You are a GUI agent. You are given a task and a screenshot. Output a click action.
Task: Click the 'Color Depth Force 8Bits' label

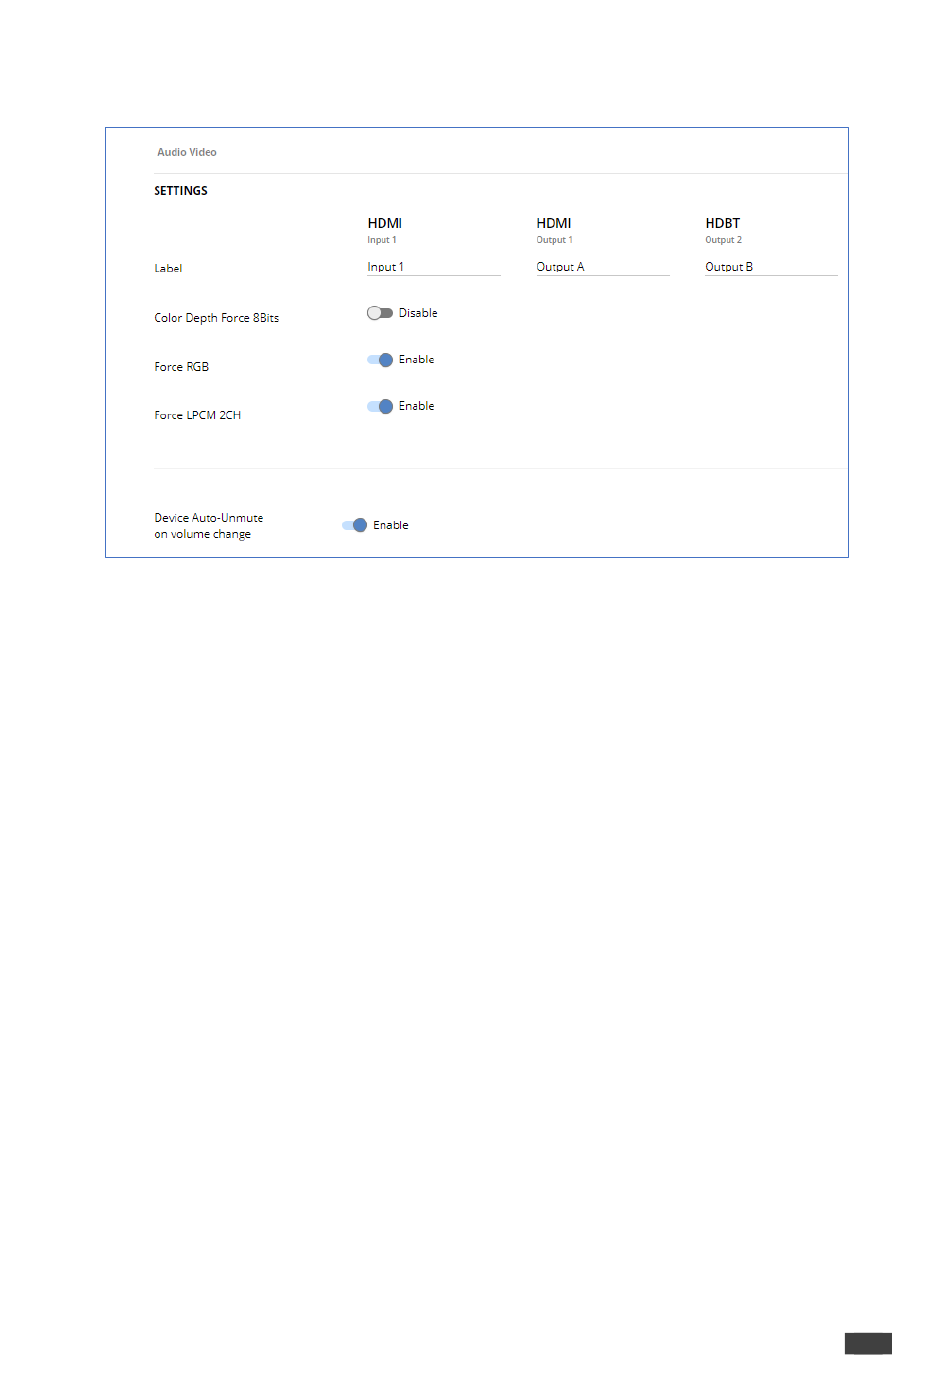(x=217, y=318)
